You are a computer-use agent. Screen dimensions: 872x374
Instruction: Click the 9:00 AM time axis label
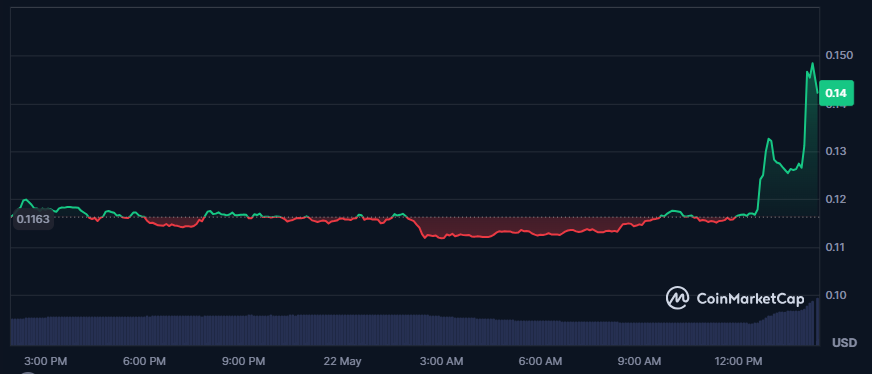641,361
